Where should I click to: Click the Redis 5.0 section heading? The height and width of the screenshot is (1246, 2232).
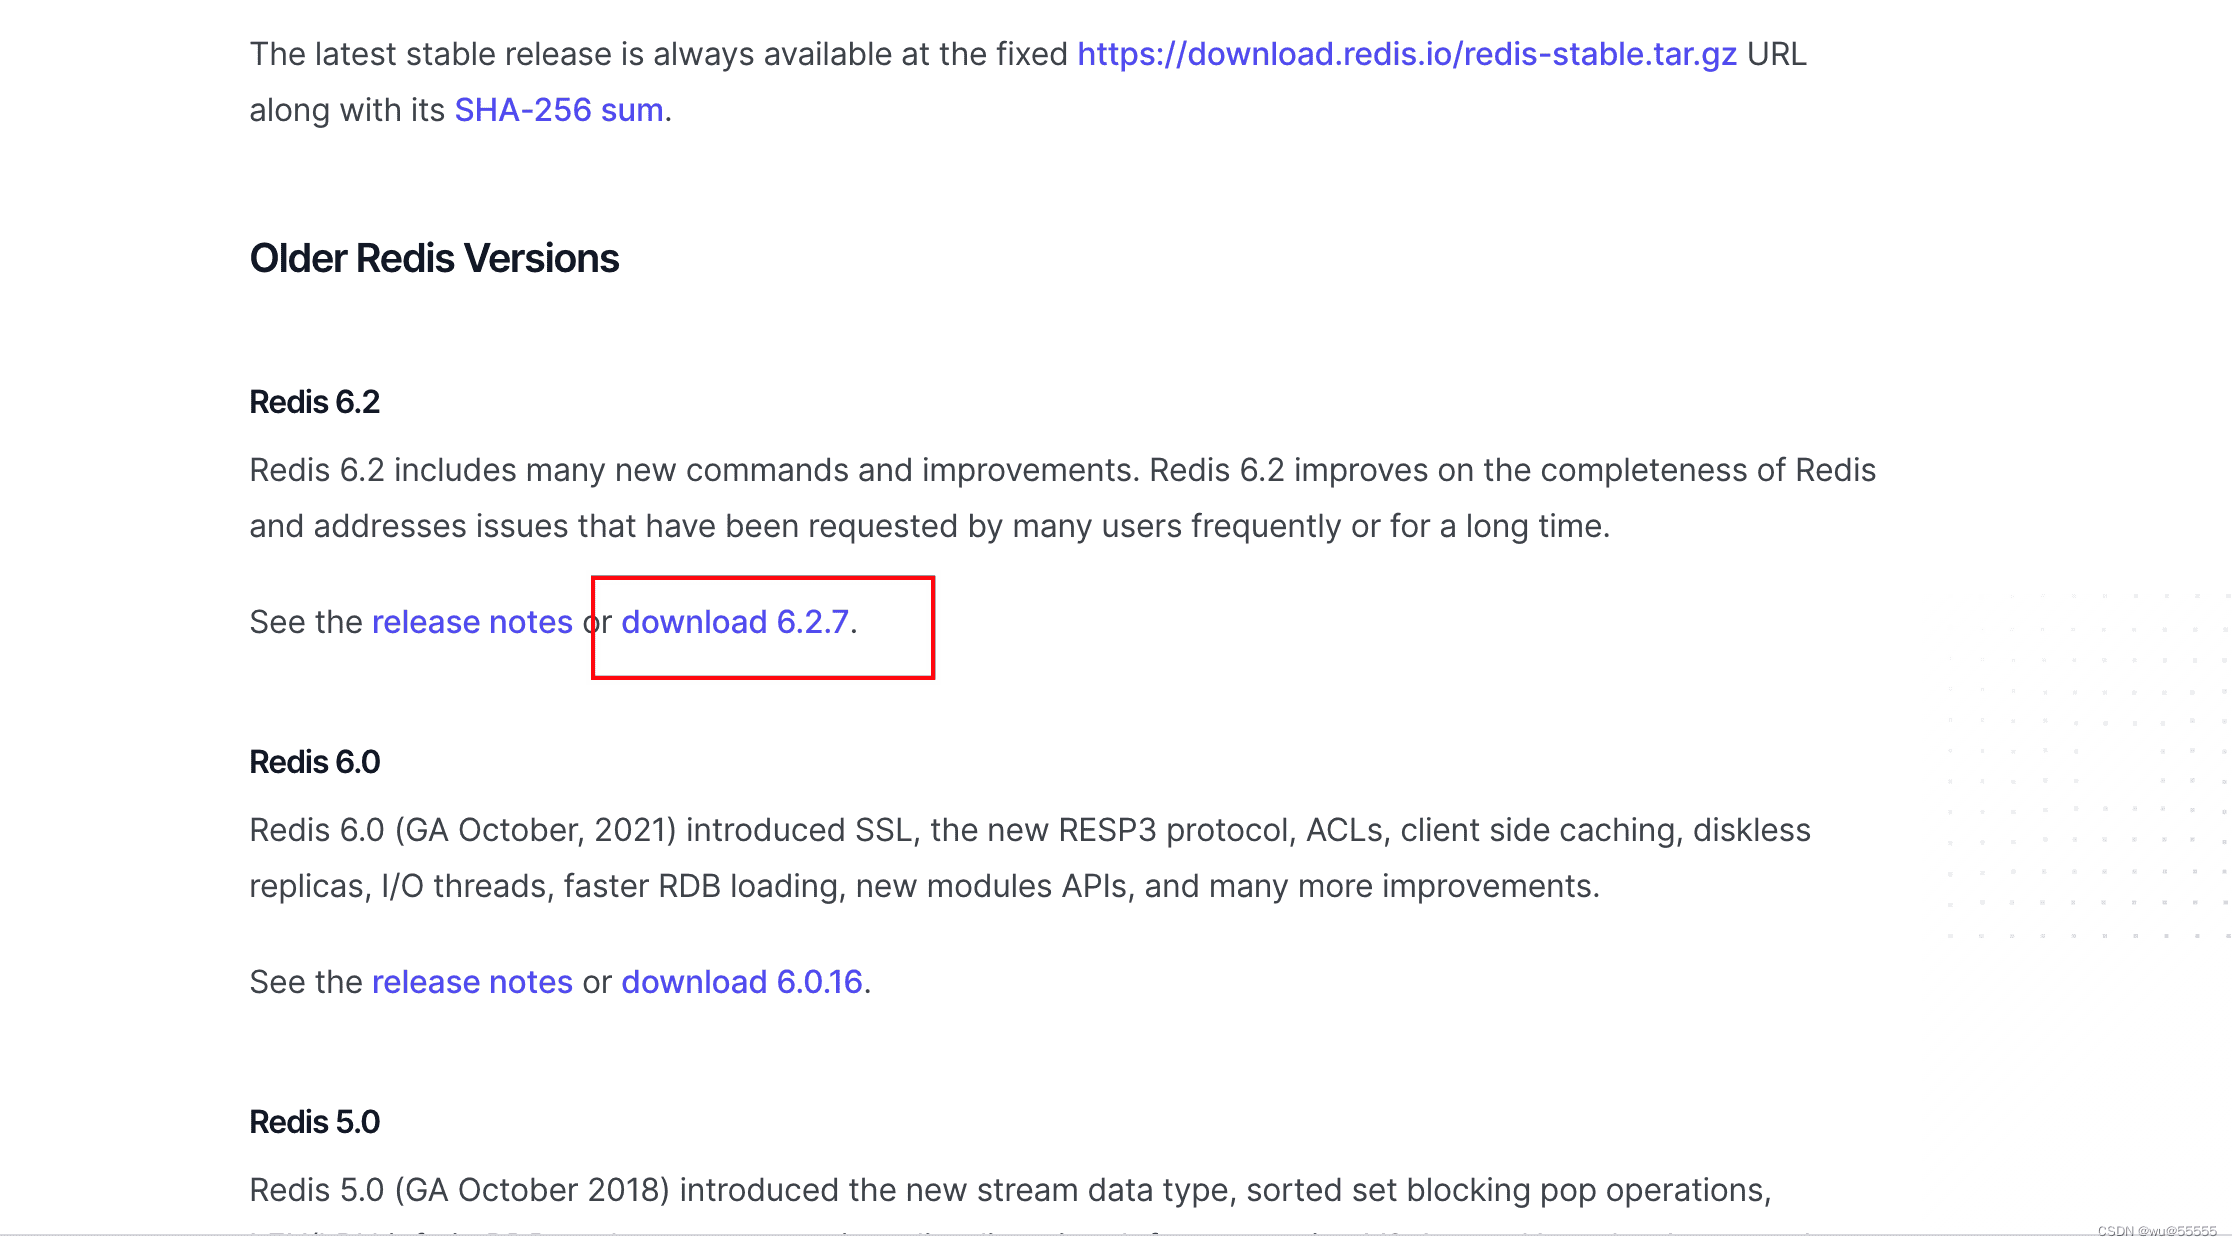tap(314, 1122)
